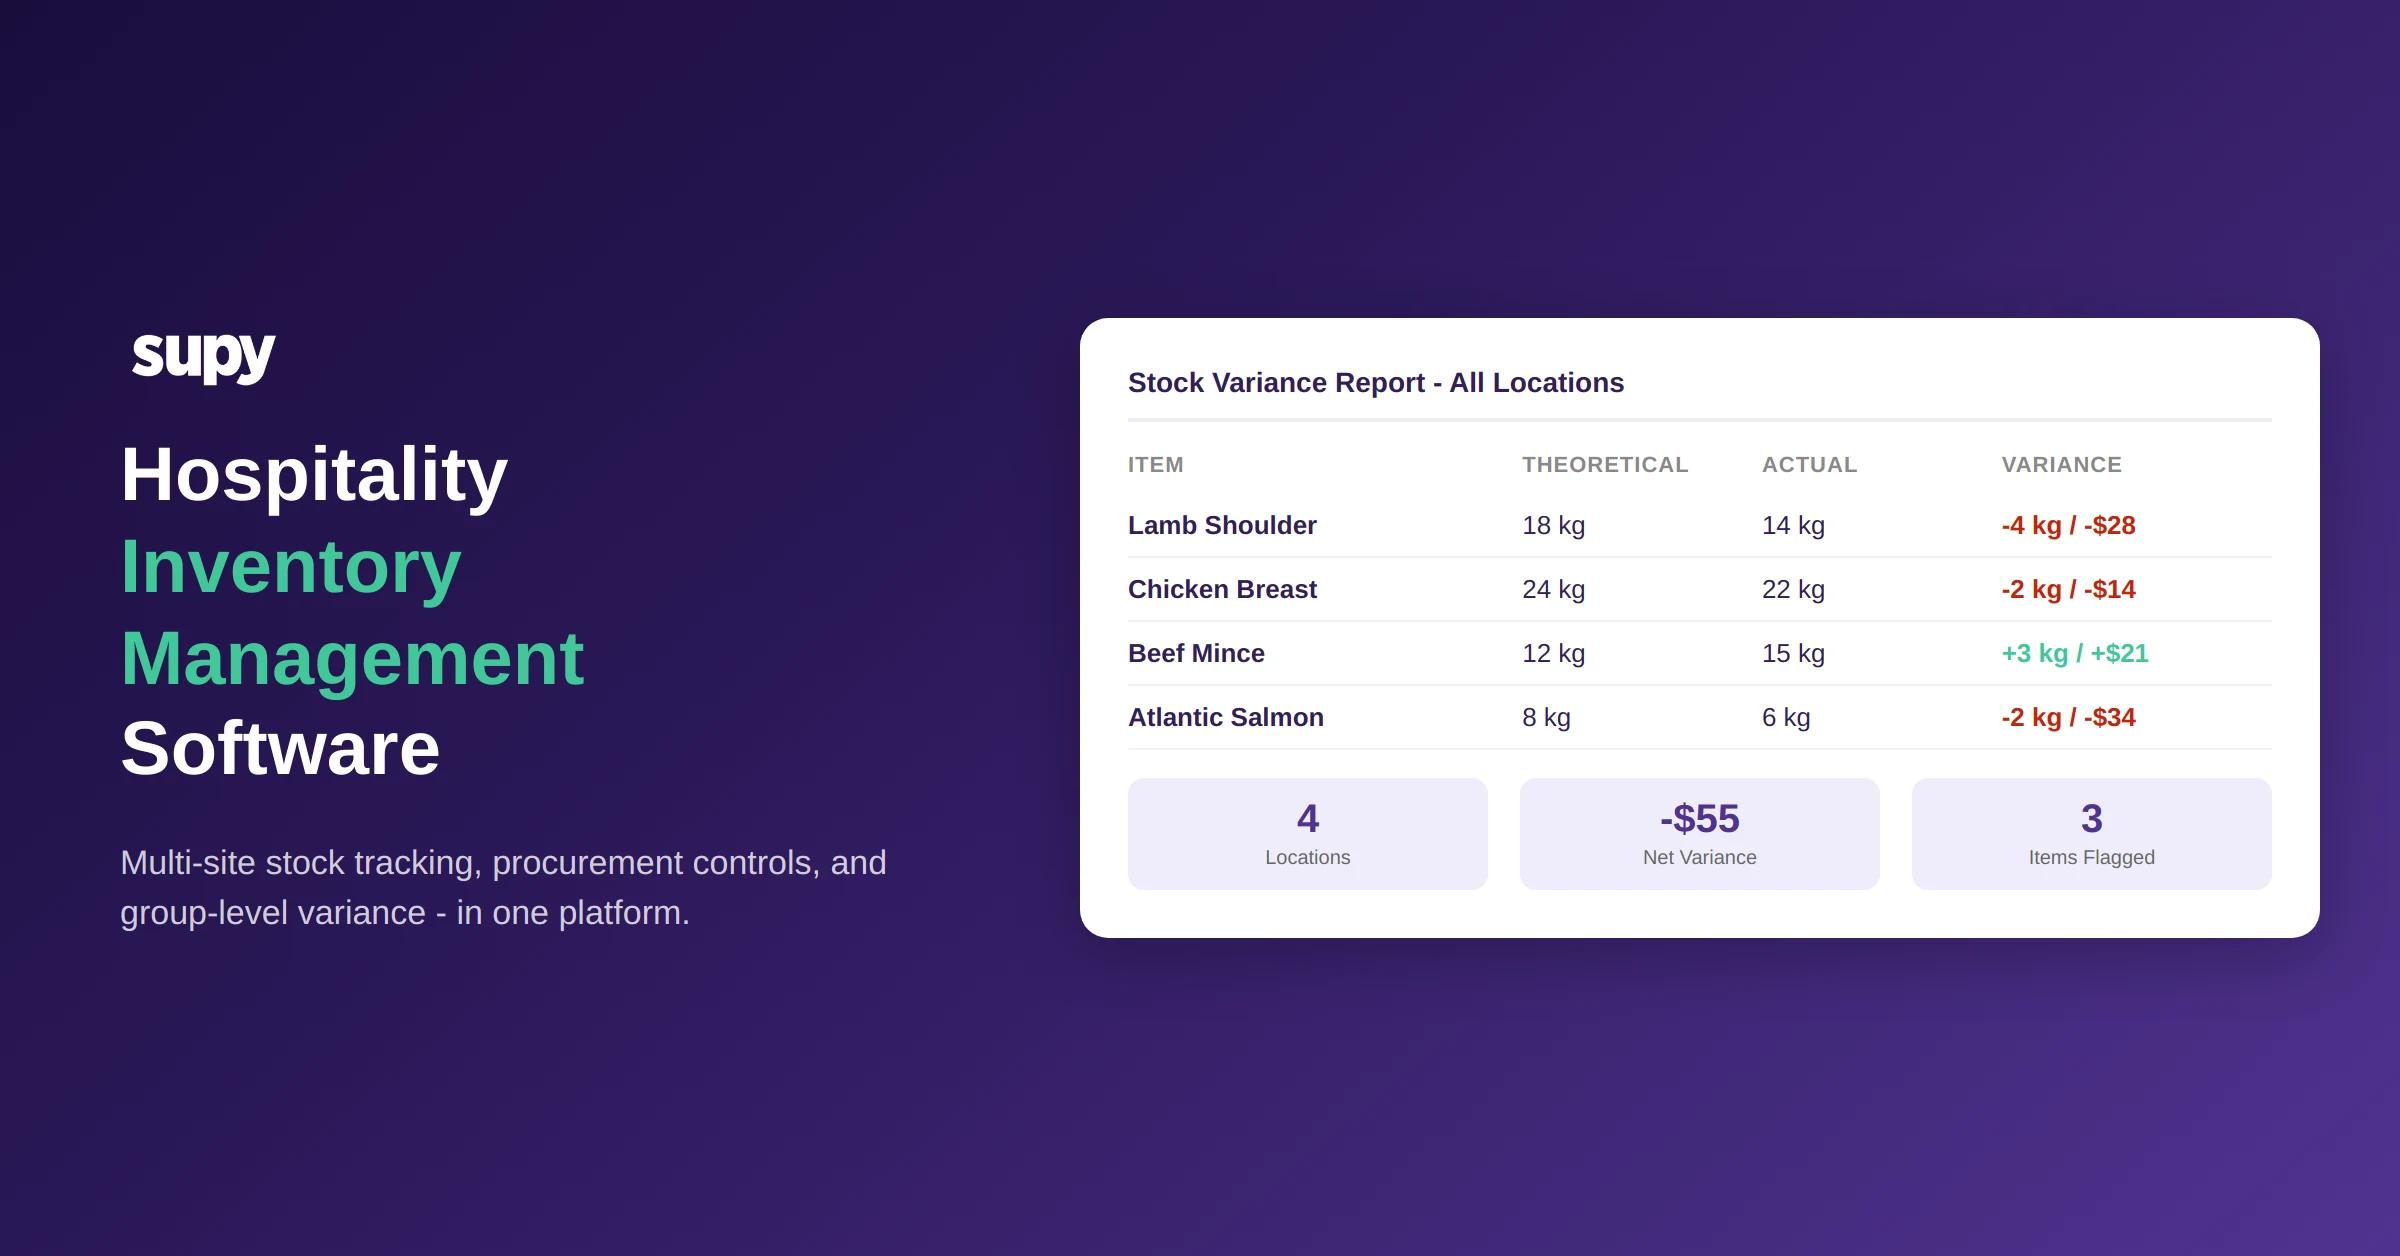
Task: Open the '3 Items Flagged' summary card
Action: (x=2092, y=834)
